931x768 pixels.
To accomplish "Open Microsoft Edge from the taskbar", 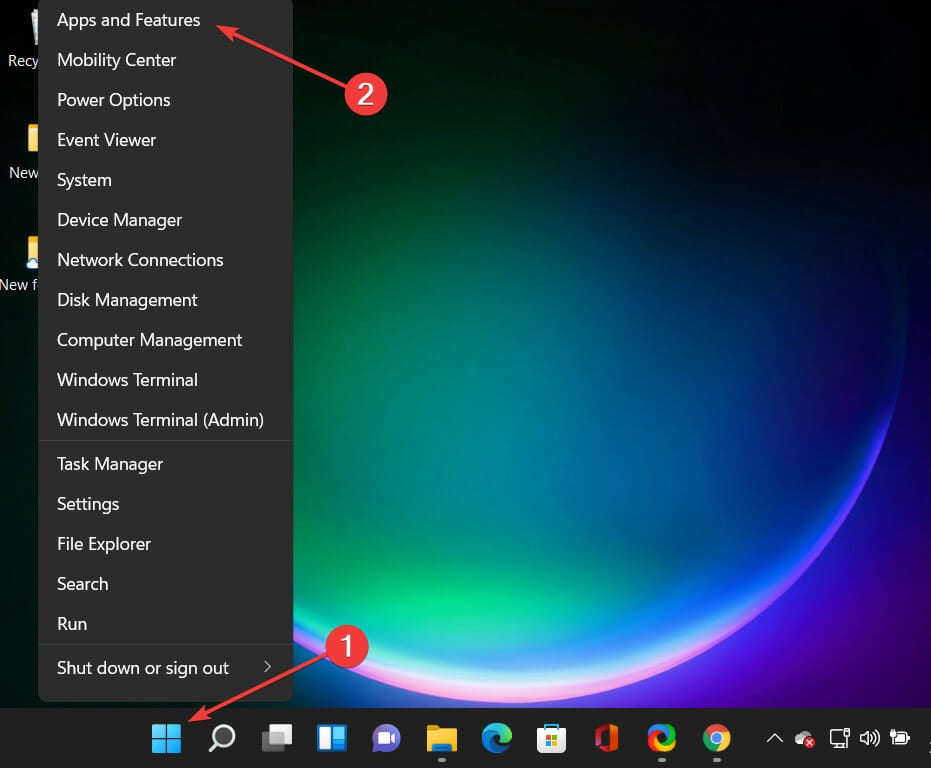I will (x=496, y=738).
